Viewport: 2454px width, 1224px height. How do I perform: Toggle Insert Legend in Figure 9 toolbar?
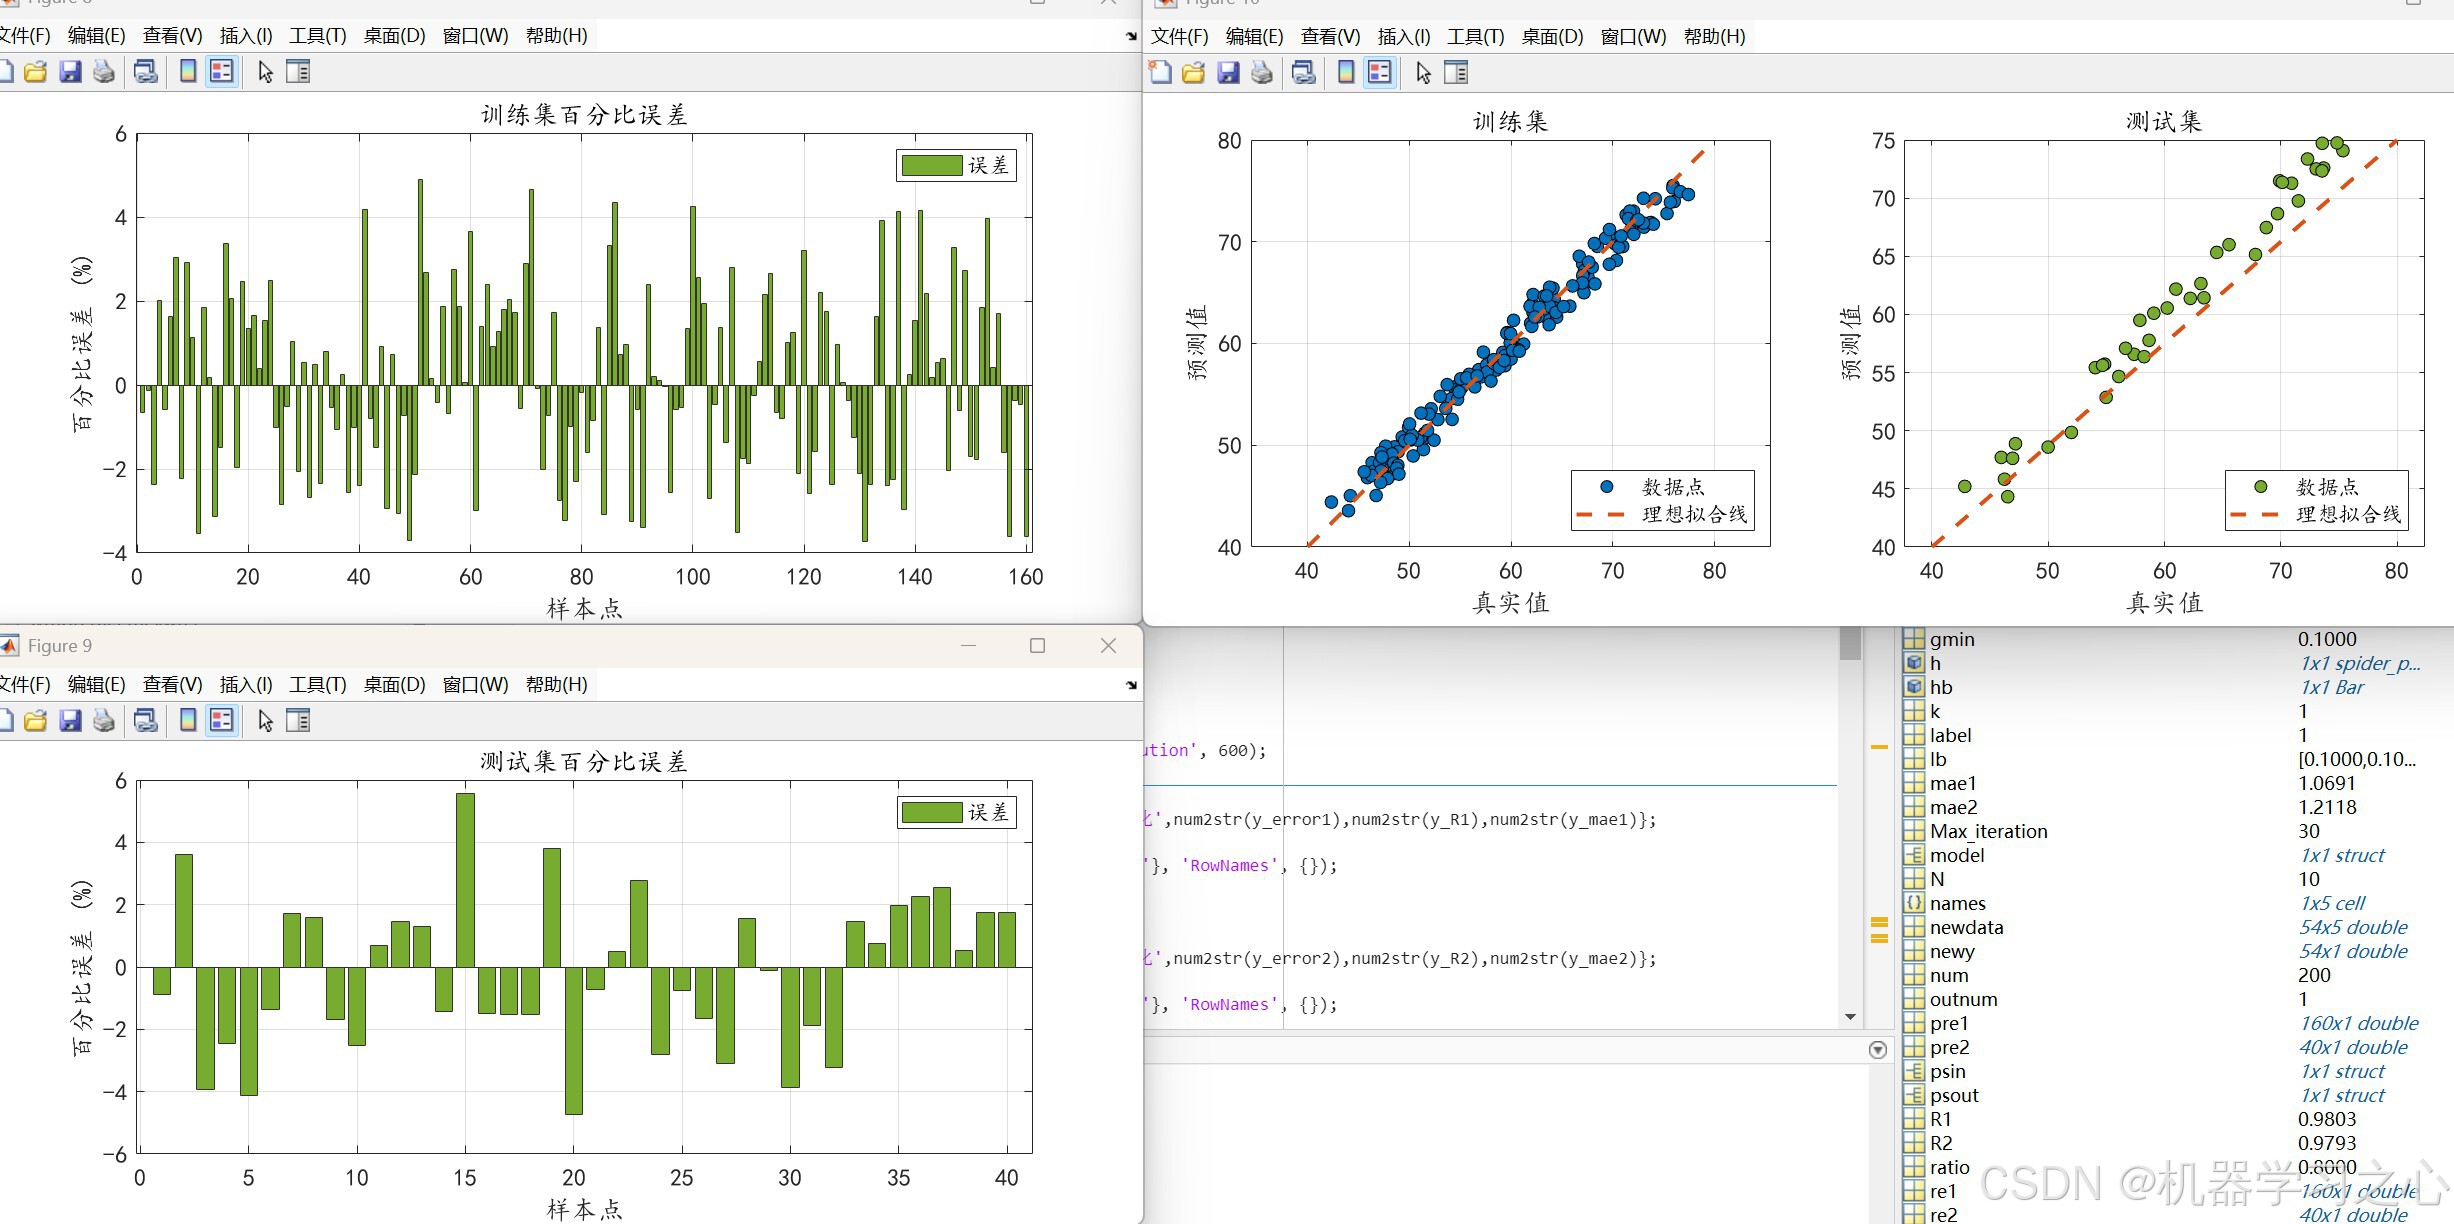pos(222,720)
